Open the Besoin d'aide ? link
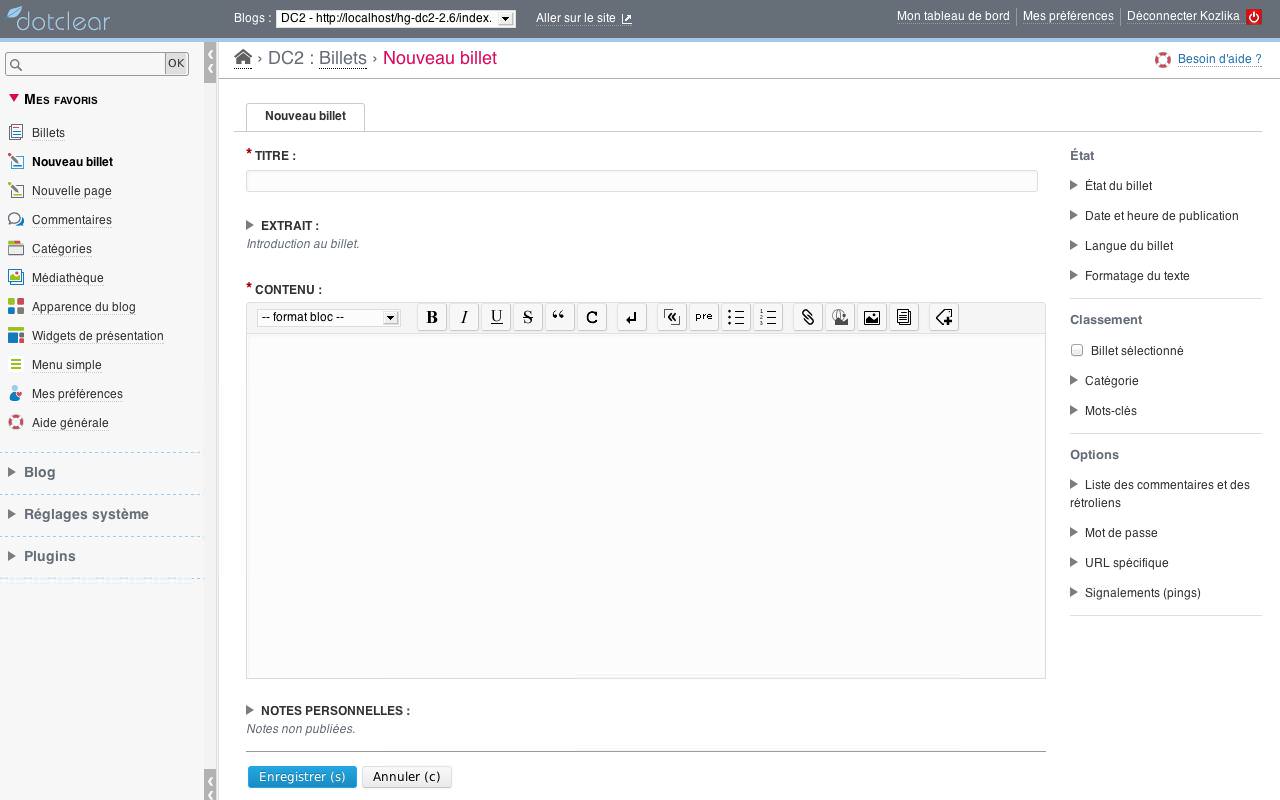This screenshot has height=800, width=1280. coord(1219,59)
